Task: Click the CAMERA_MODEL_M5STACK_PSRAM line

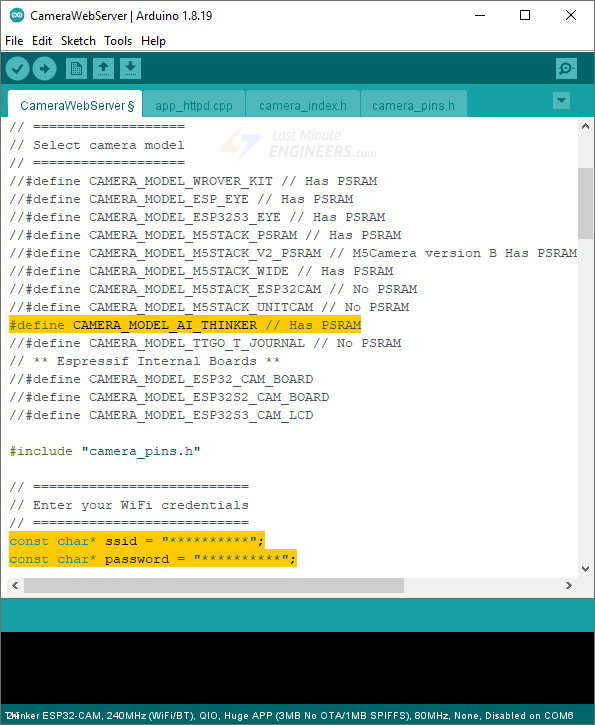Action: click(205, 235)
